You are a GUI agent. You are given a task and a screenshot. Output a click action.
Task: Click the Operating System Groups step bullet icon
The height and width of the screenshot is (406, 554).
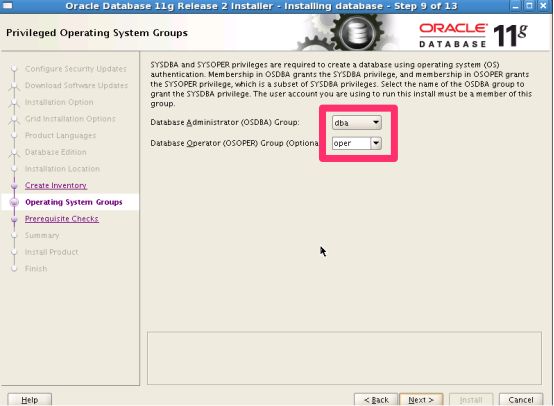14,202
